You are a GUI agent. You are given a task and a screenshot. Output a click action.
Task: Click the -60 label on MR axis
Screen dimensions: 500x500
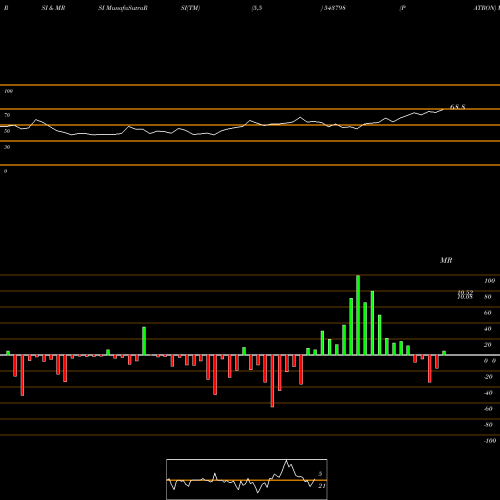pos(488,409)
